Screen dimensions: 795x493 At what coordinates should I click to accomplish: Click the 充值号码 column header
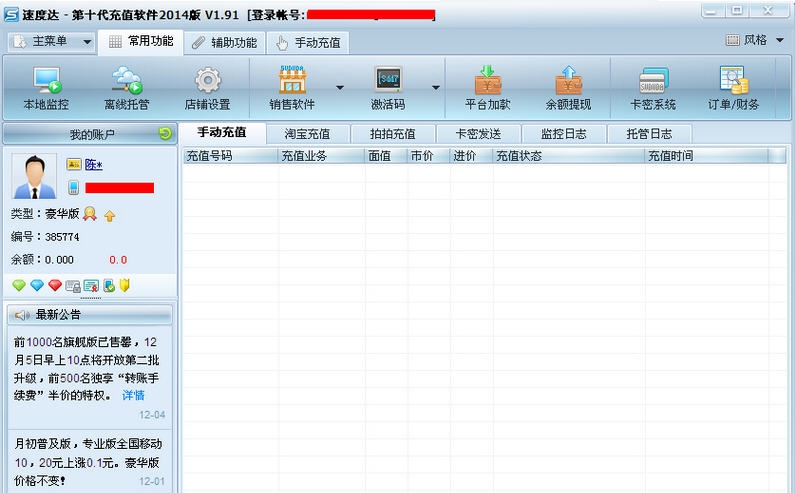[230, 156]
